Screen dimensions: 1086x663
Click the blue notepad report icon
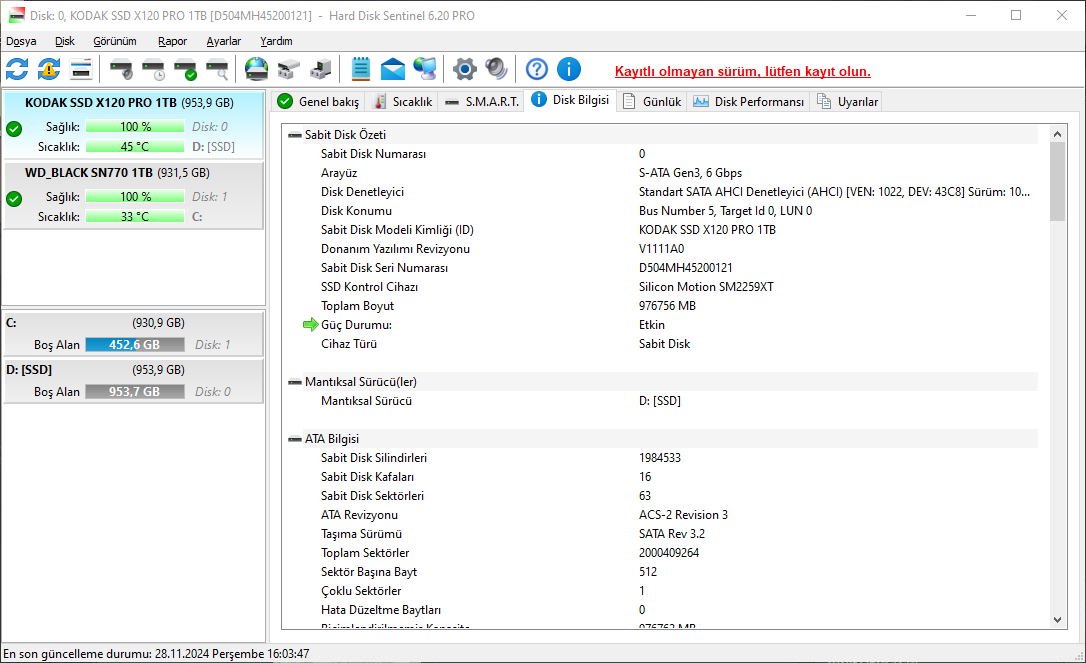[360, 69]
